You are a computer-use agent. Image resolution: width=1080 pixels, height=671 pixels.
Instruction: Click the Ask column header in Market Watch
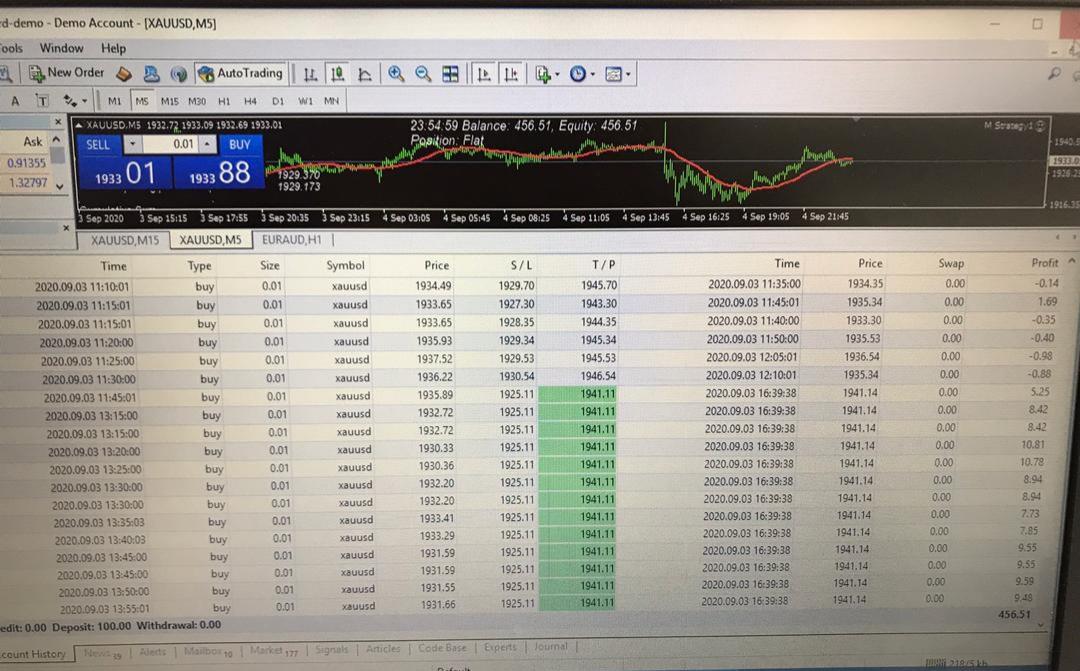point(32,141)
